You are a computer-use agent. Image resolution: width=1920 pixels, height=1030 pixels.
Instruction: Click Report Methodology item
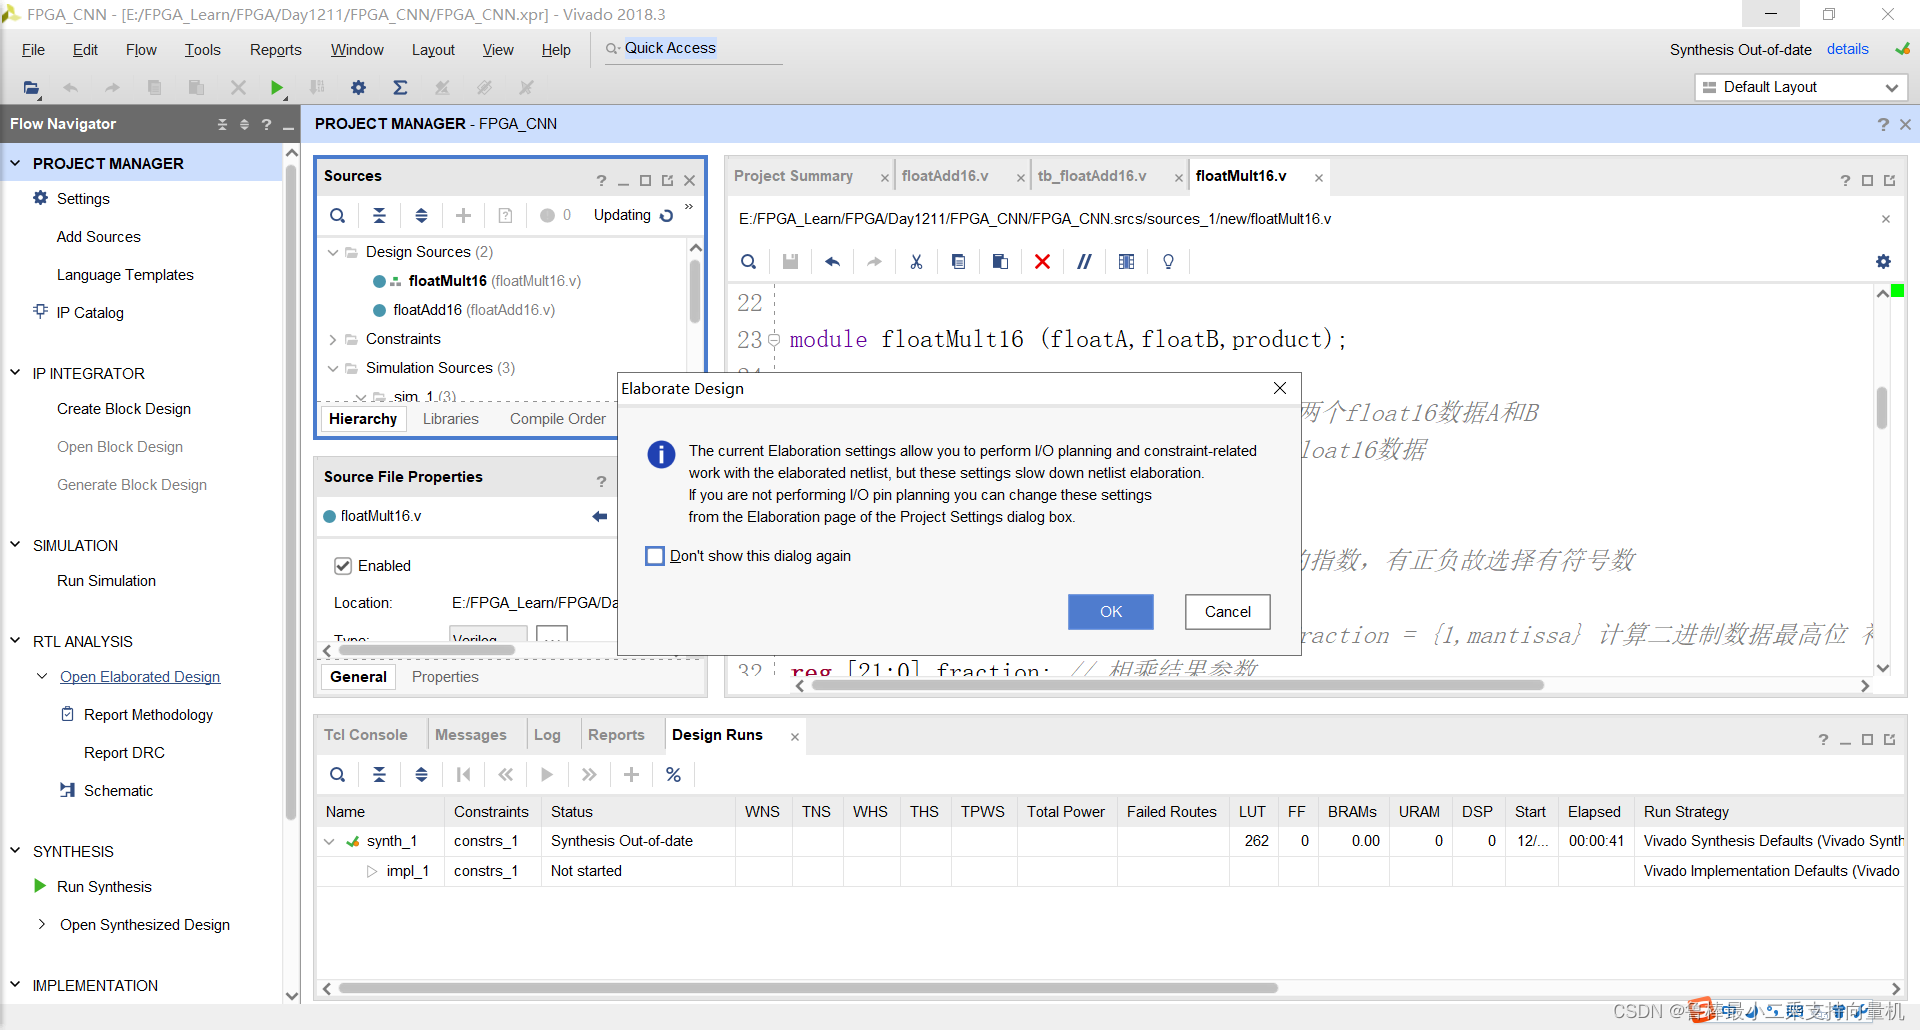point(148,715)
